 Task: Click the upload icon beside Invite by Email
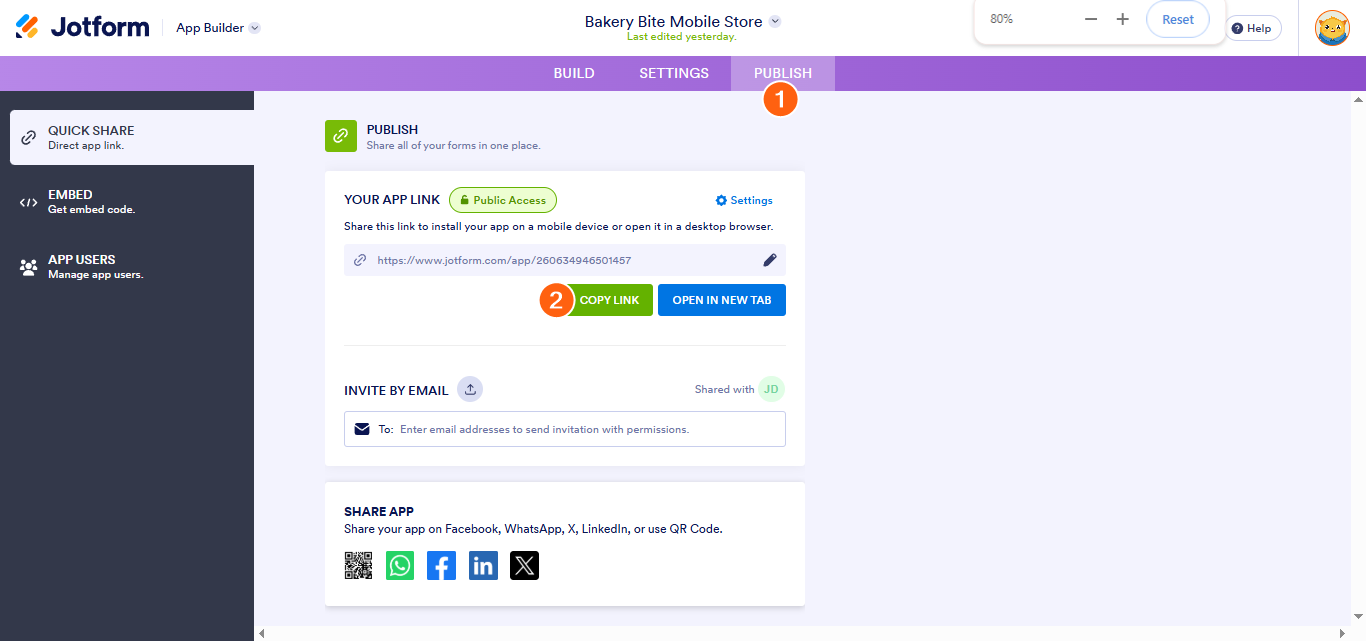(470, 389)
